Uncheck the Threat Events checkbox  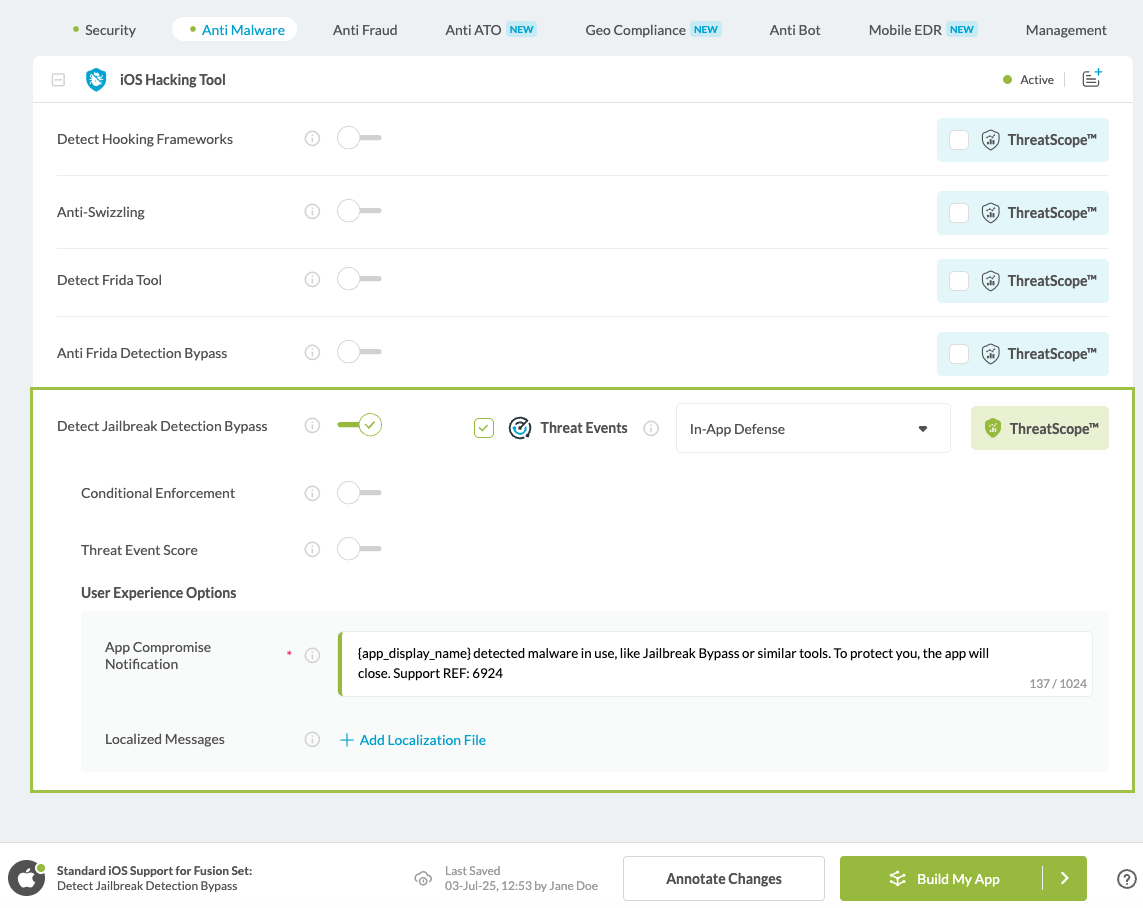(x=484, y=428)
